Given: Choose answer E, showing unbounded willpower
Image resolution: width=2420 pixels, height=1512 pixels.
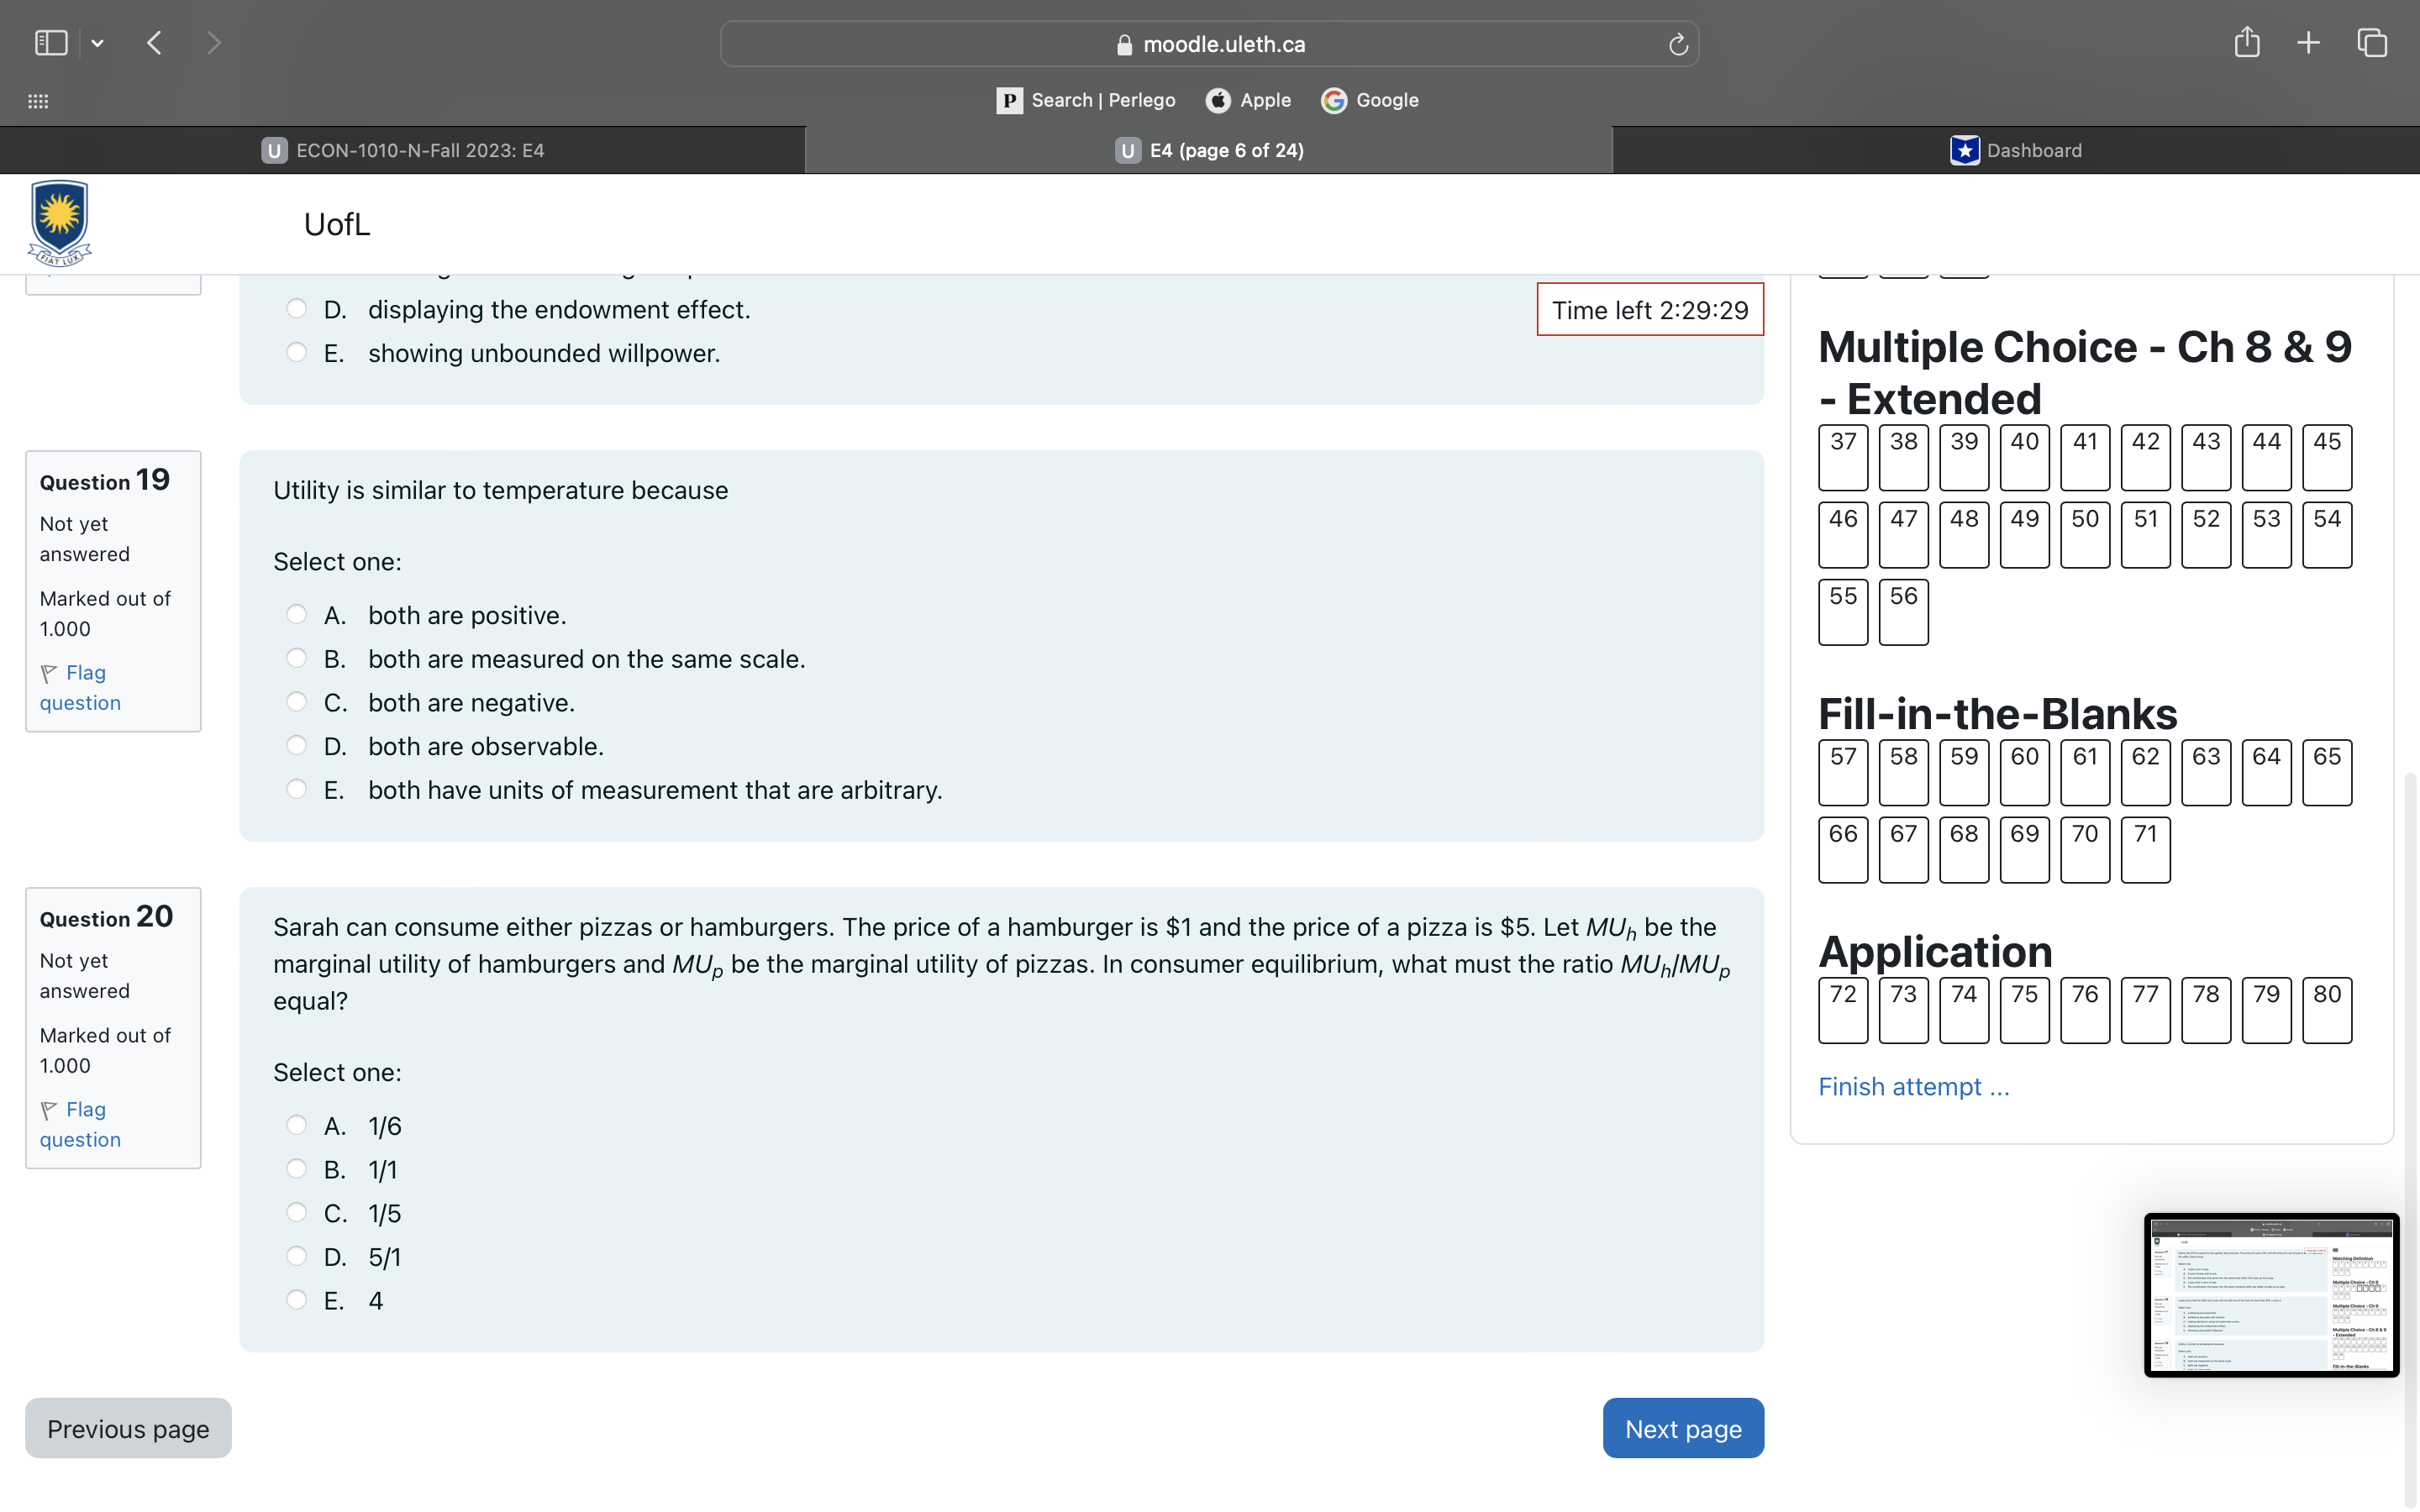Looking at the screenshot, I should (296, 351).
